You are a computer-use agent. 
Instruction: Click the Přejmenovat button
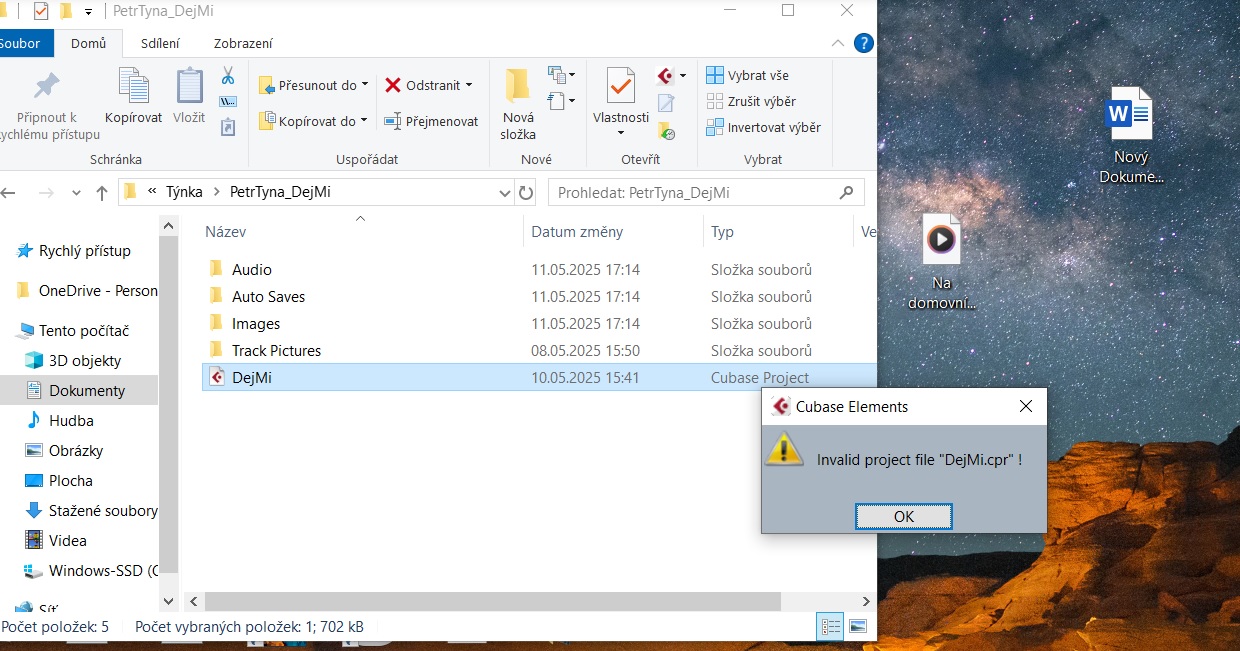432,121
